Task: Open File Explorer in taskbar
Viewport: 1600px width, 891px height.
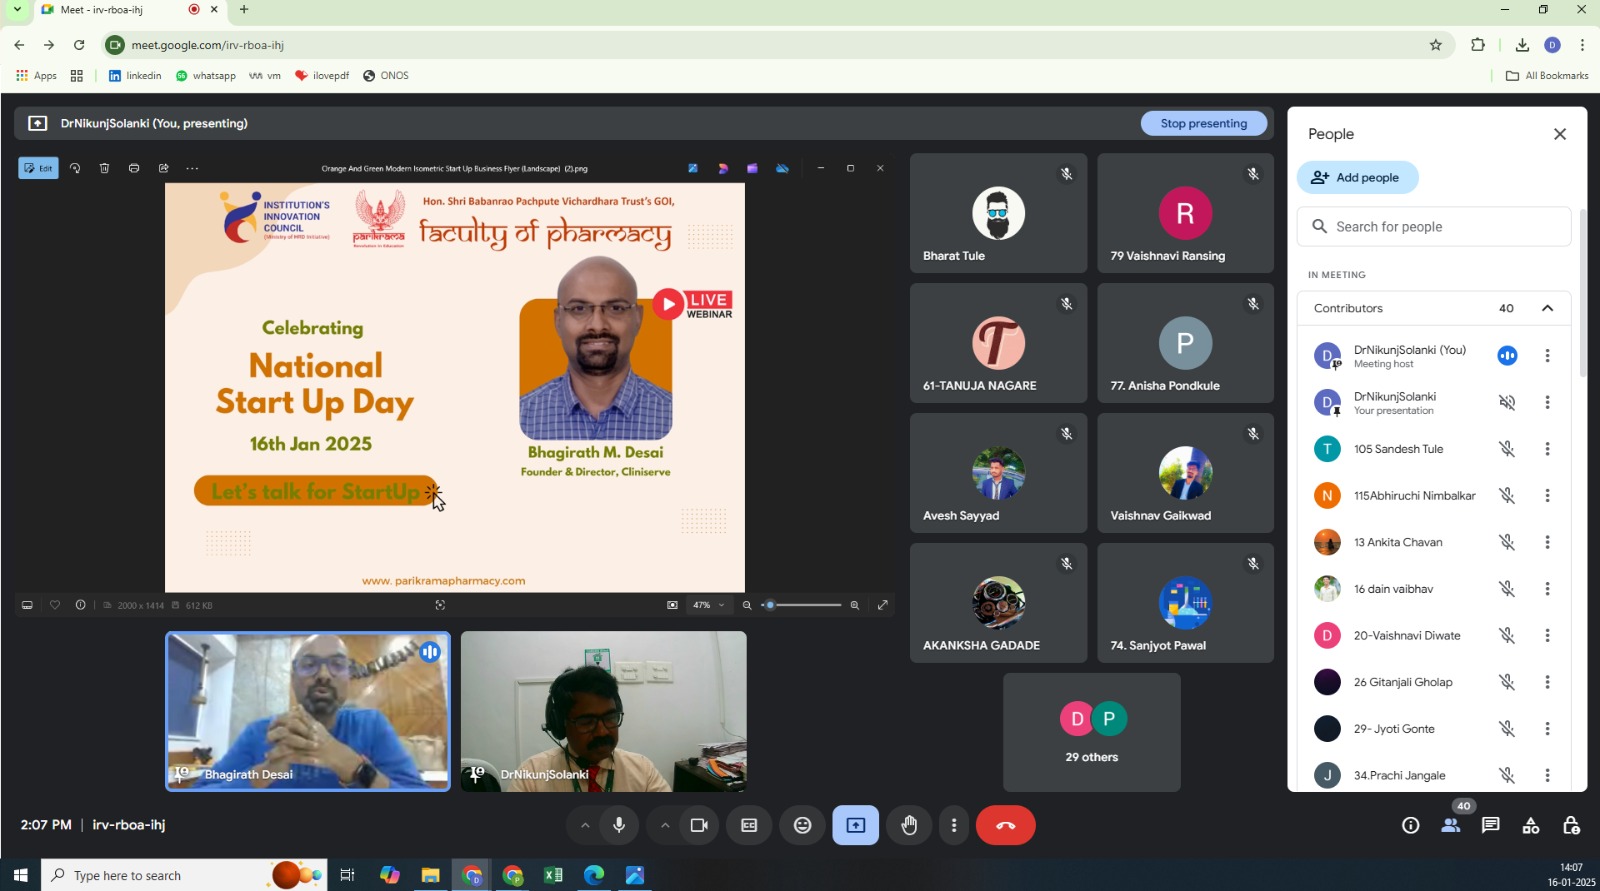Action: [430, 875]
